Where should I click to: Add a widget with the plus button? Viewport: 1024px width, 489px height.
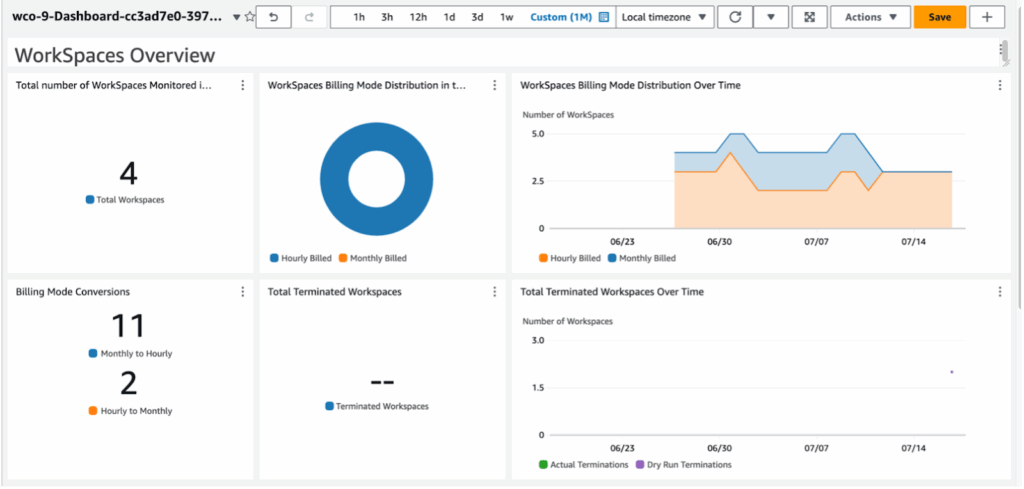pos(987,17)
